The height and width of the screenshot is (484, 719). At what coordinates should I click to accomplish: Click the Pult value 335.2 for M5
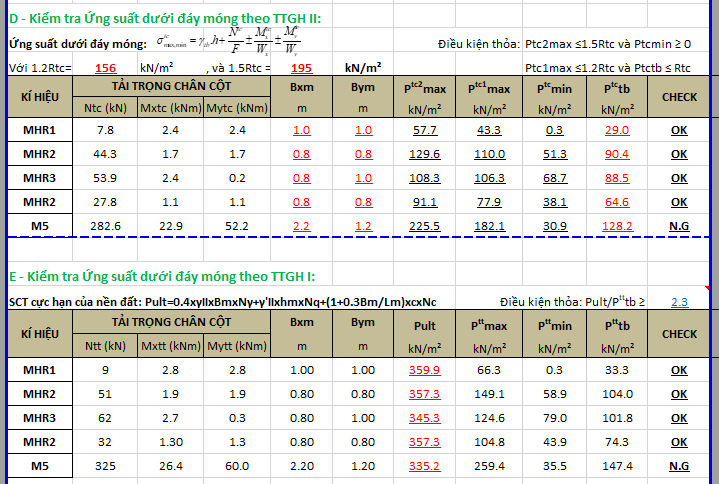tap(425, 466)
